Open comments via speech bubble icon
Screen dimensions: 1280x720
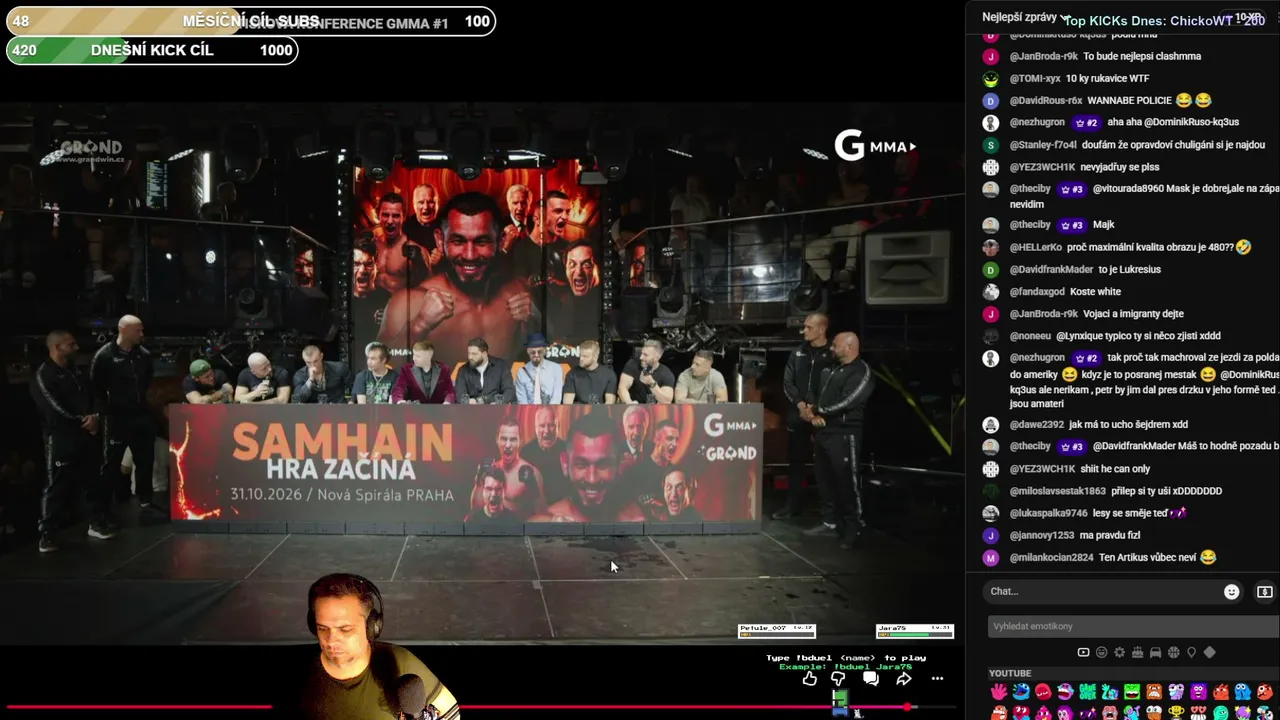pyautogui.click(x=871, y=679)
